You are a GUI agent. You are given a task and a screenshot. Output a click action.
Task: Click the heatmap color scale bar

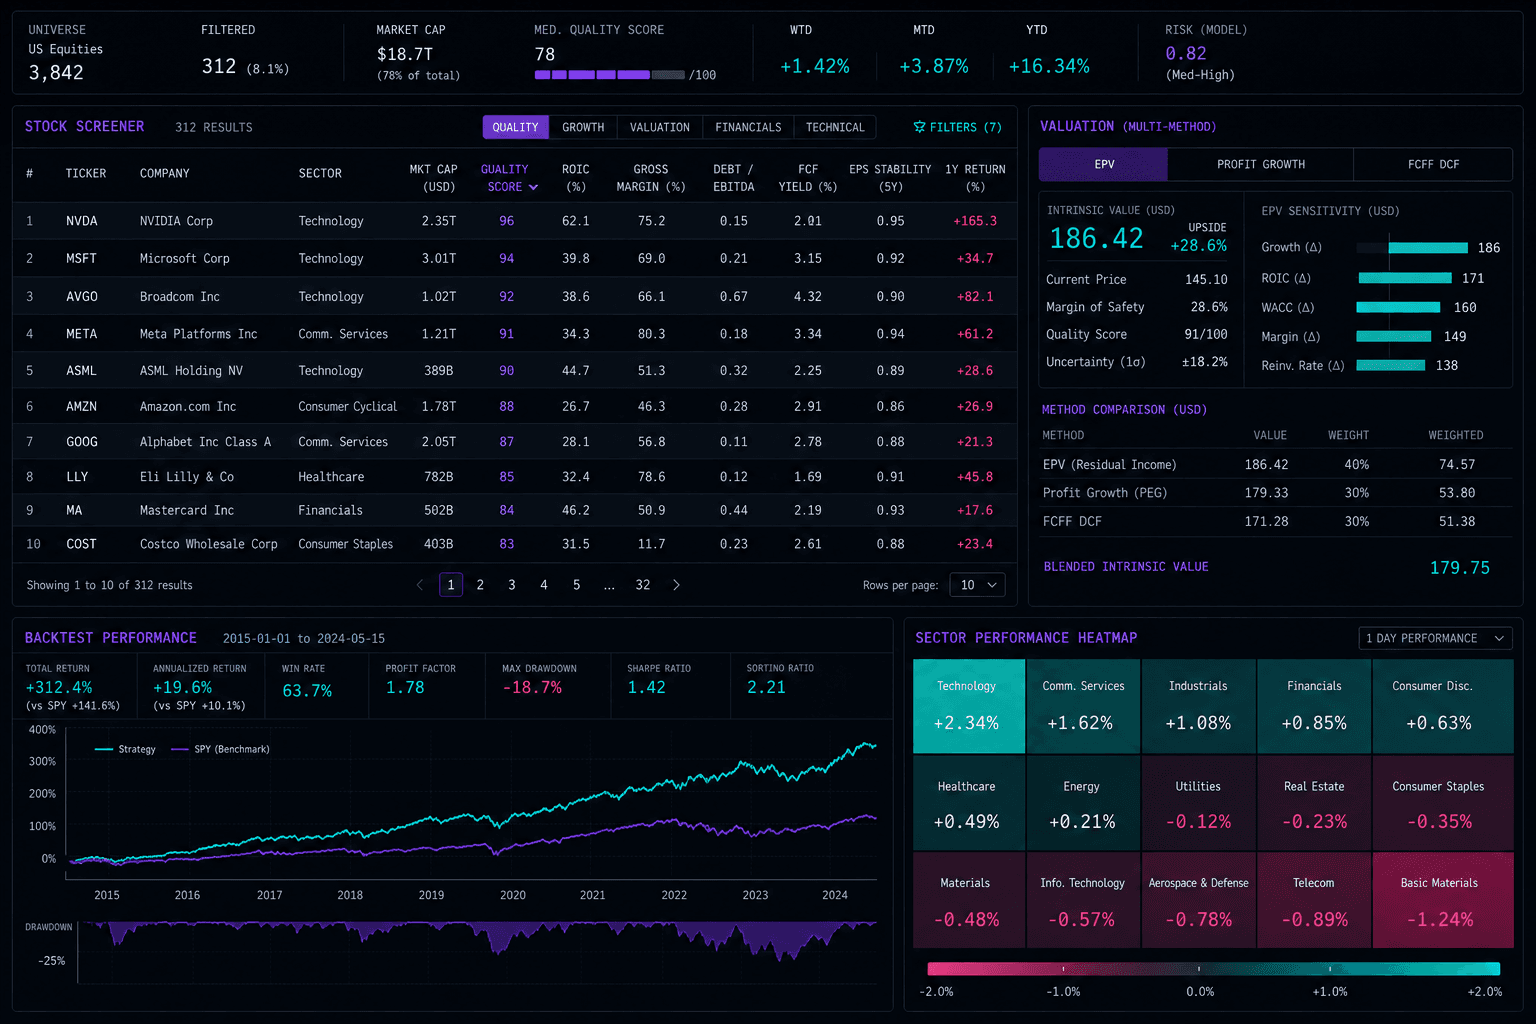1214,968
